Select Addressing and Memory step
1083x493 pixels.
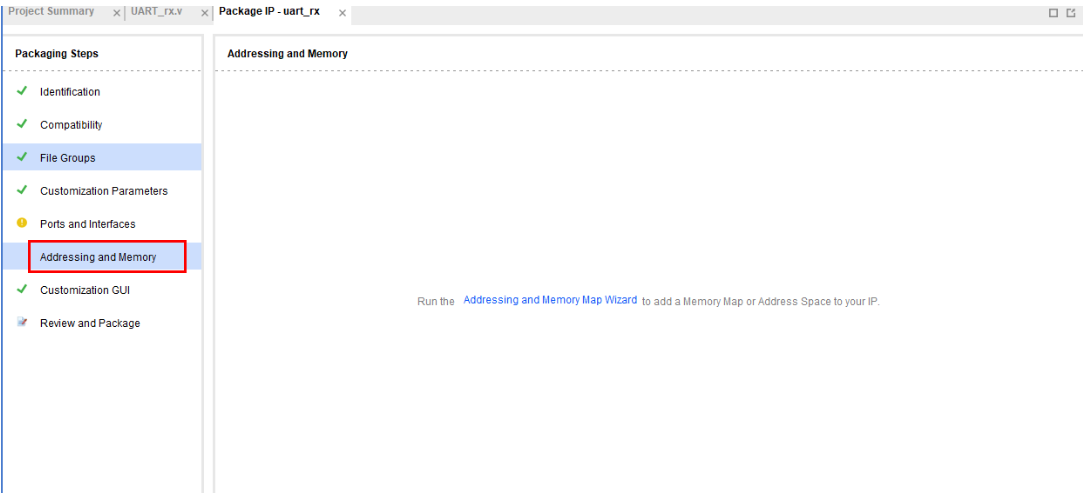(102, 257)
